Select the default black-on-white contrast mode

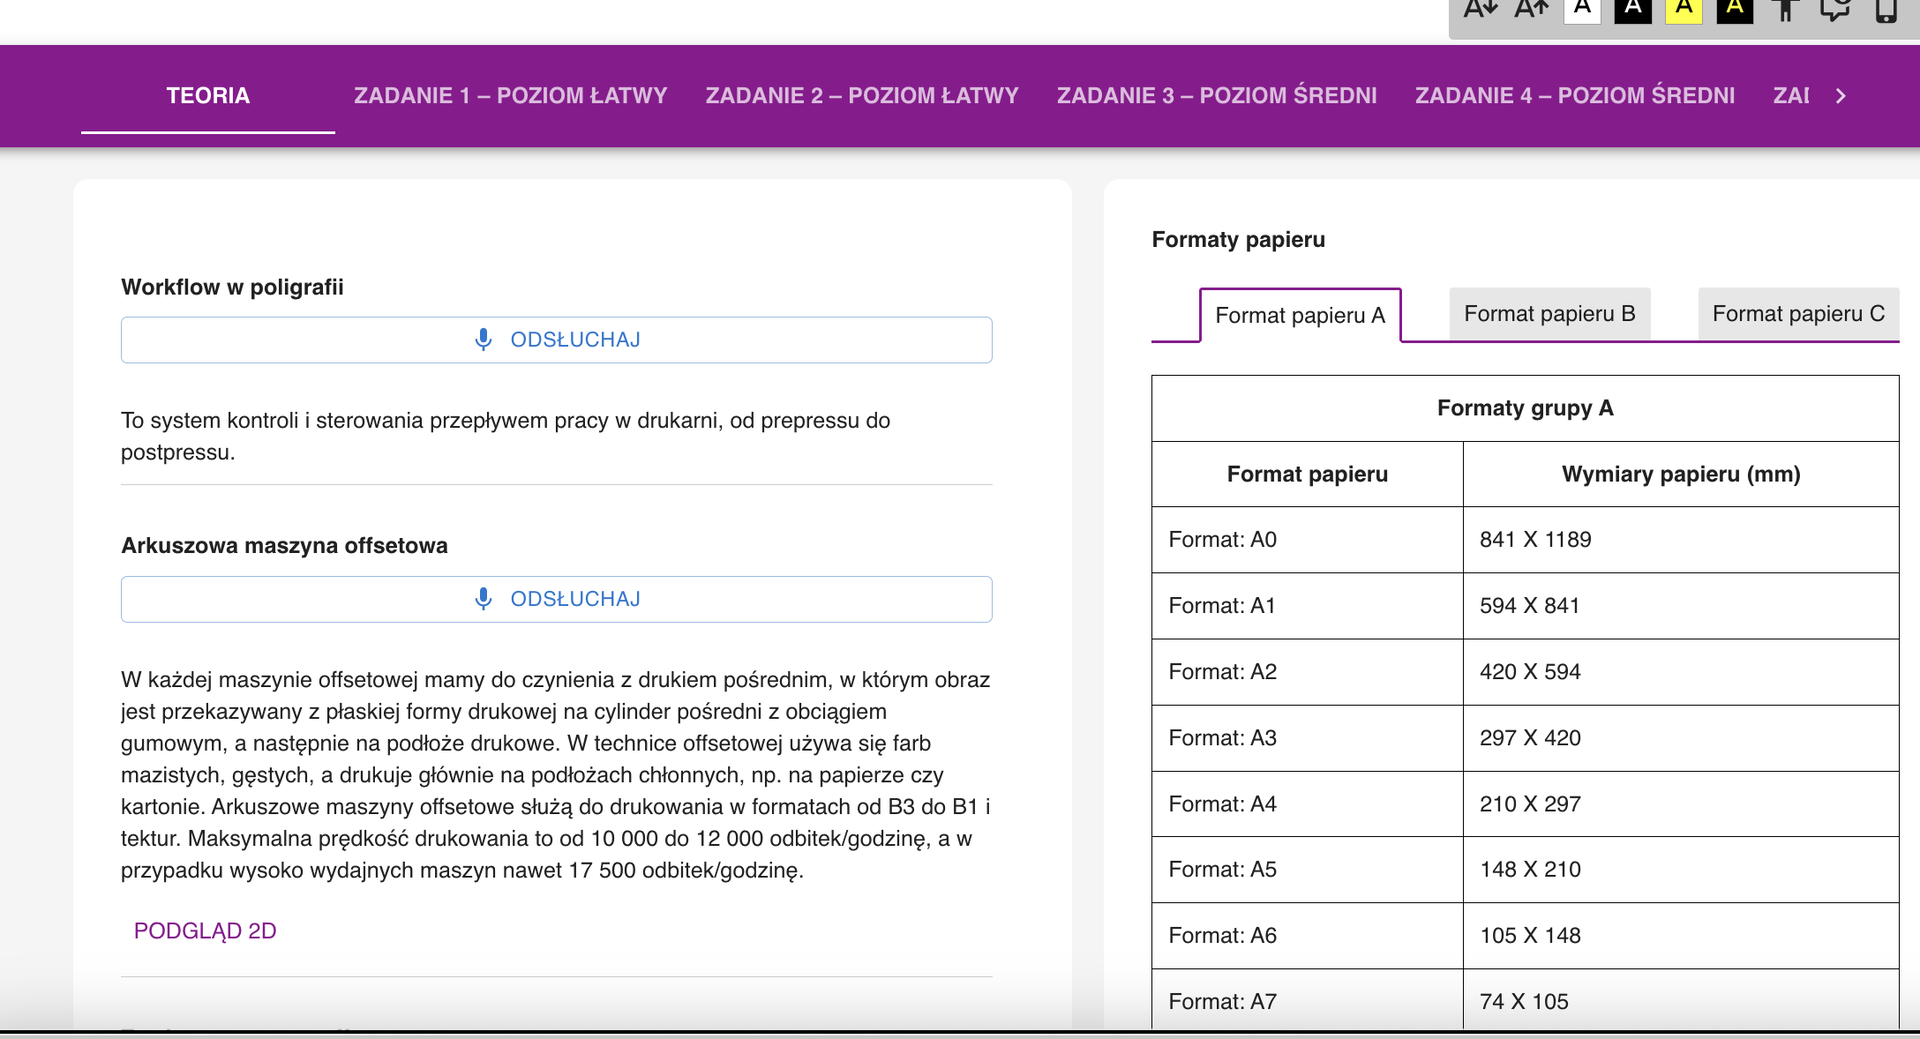pyautogui.click(x=1582, y=10)
